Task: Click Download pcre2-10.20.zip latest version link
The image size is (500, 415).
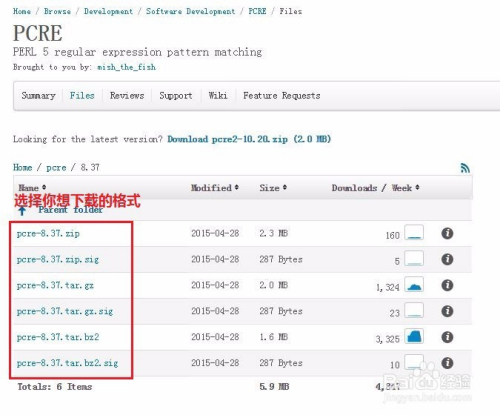Action: coord(249,139)
